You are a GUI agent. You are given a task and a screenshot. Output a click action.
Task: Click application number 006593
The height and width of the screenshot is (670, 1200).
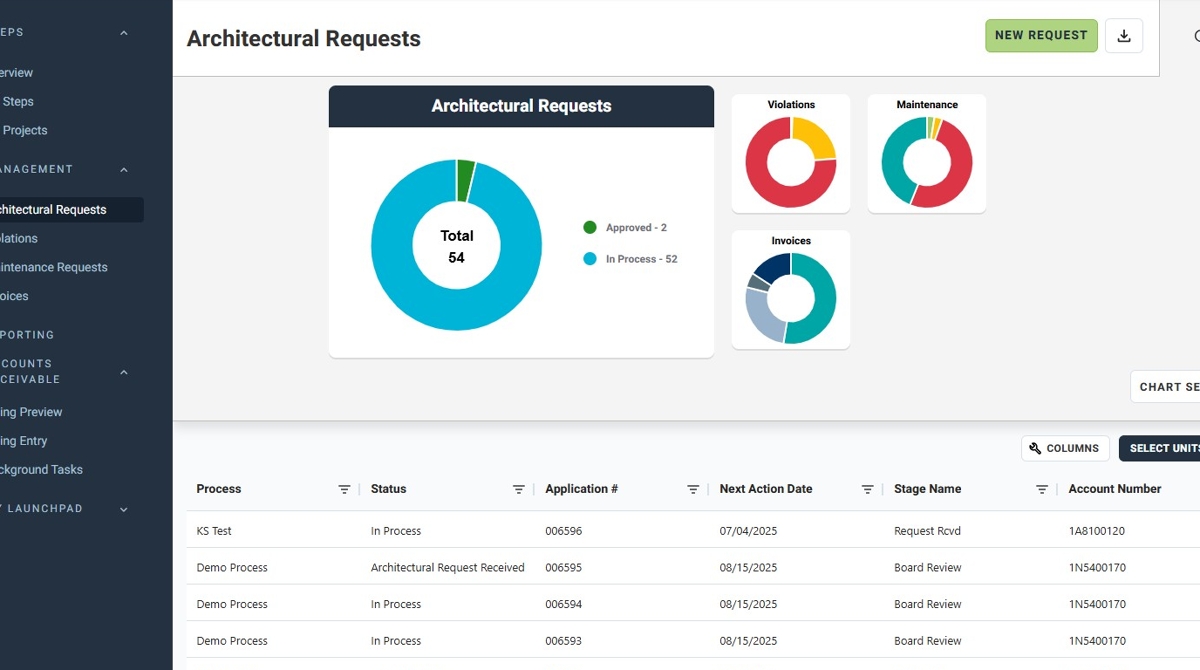point(563,642)
